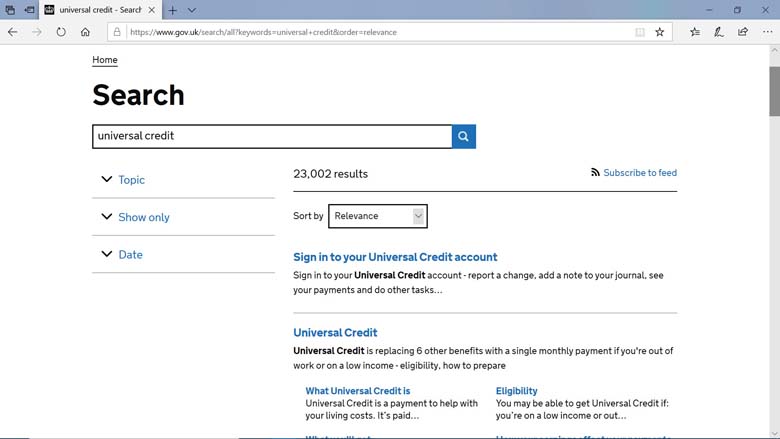Select the universal credit Search tab
The height and width of the screenshot is (439, 780).
pyautogui.click(x=97, y=10)
